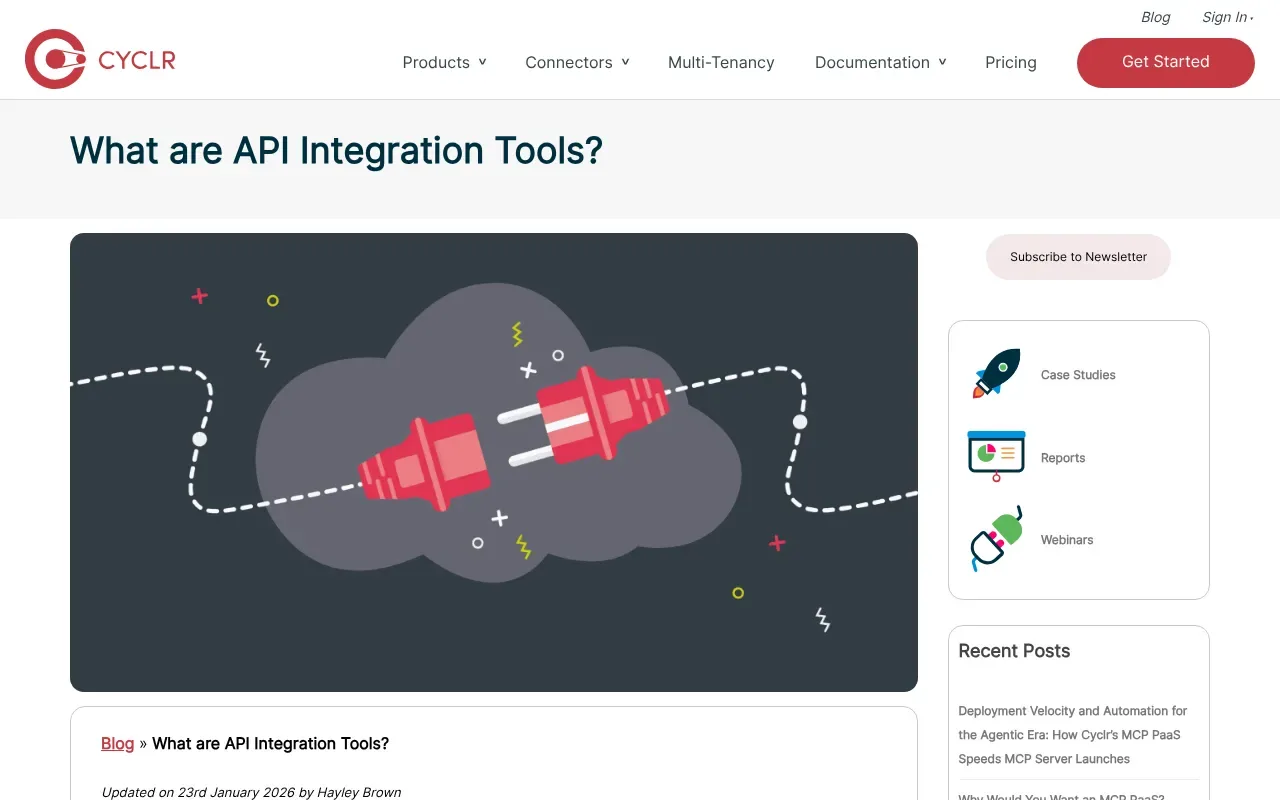Open the Connectors dropdown chevron
This screenshot has height=800, width=1280.
click(625, 62)
